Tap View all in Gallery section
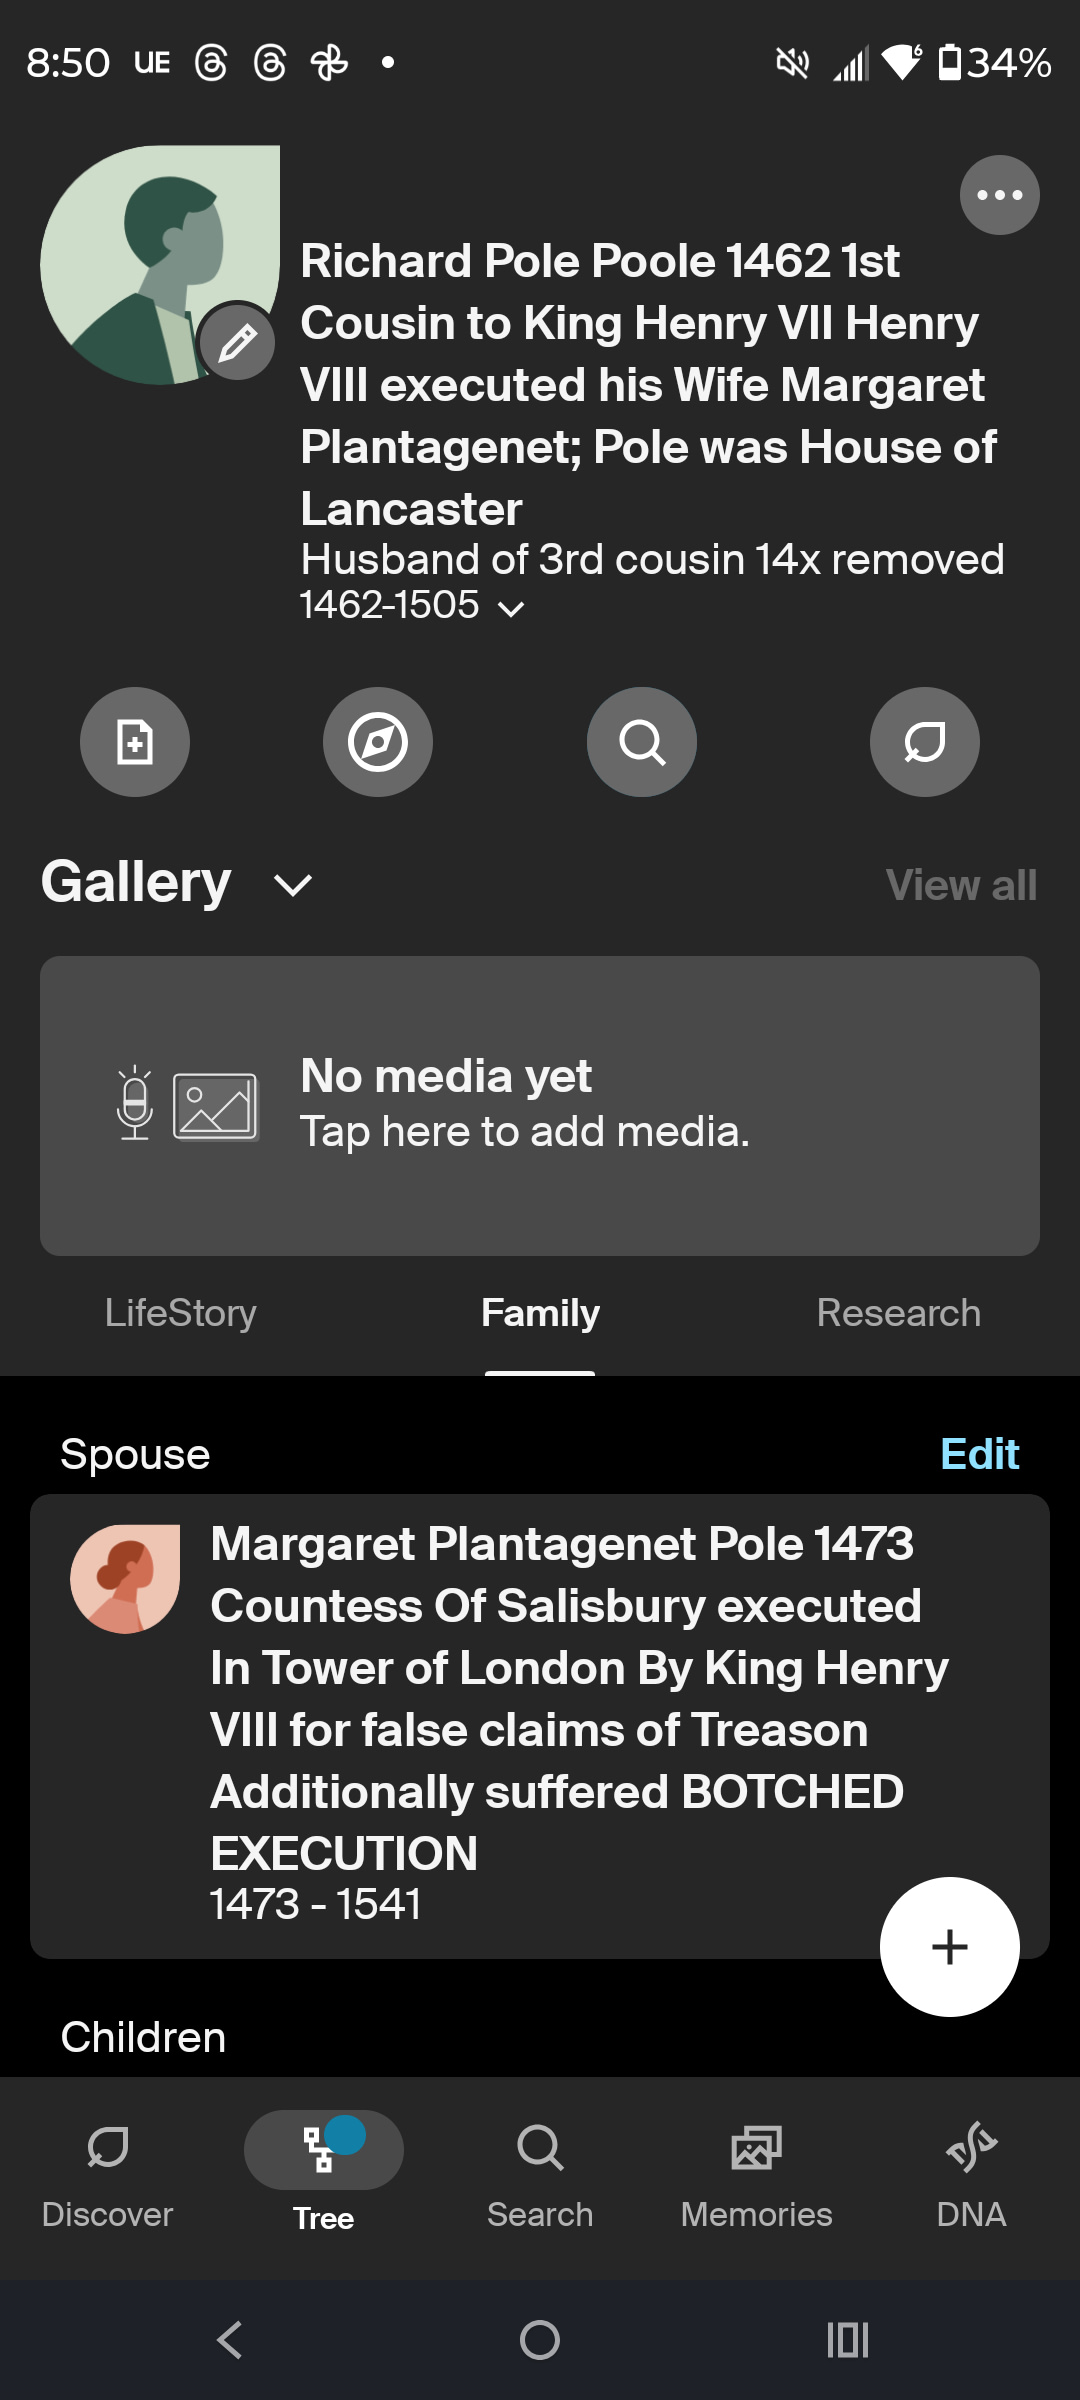This screenshot has height=2400, width=1080. click(961, 885)
